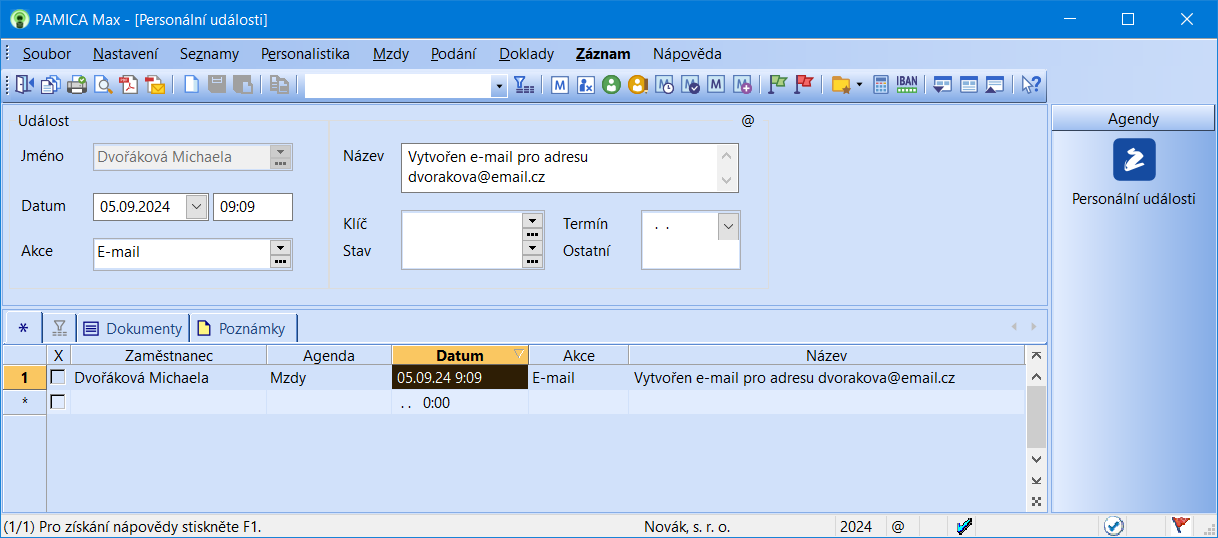Sort by Zaměstnanec column header
Image resolution: width=1218 pixels, height=538 pixels.
[x=169, y=355]
